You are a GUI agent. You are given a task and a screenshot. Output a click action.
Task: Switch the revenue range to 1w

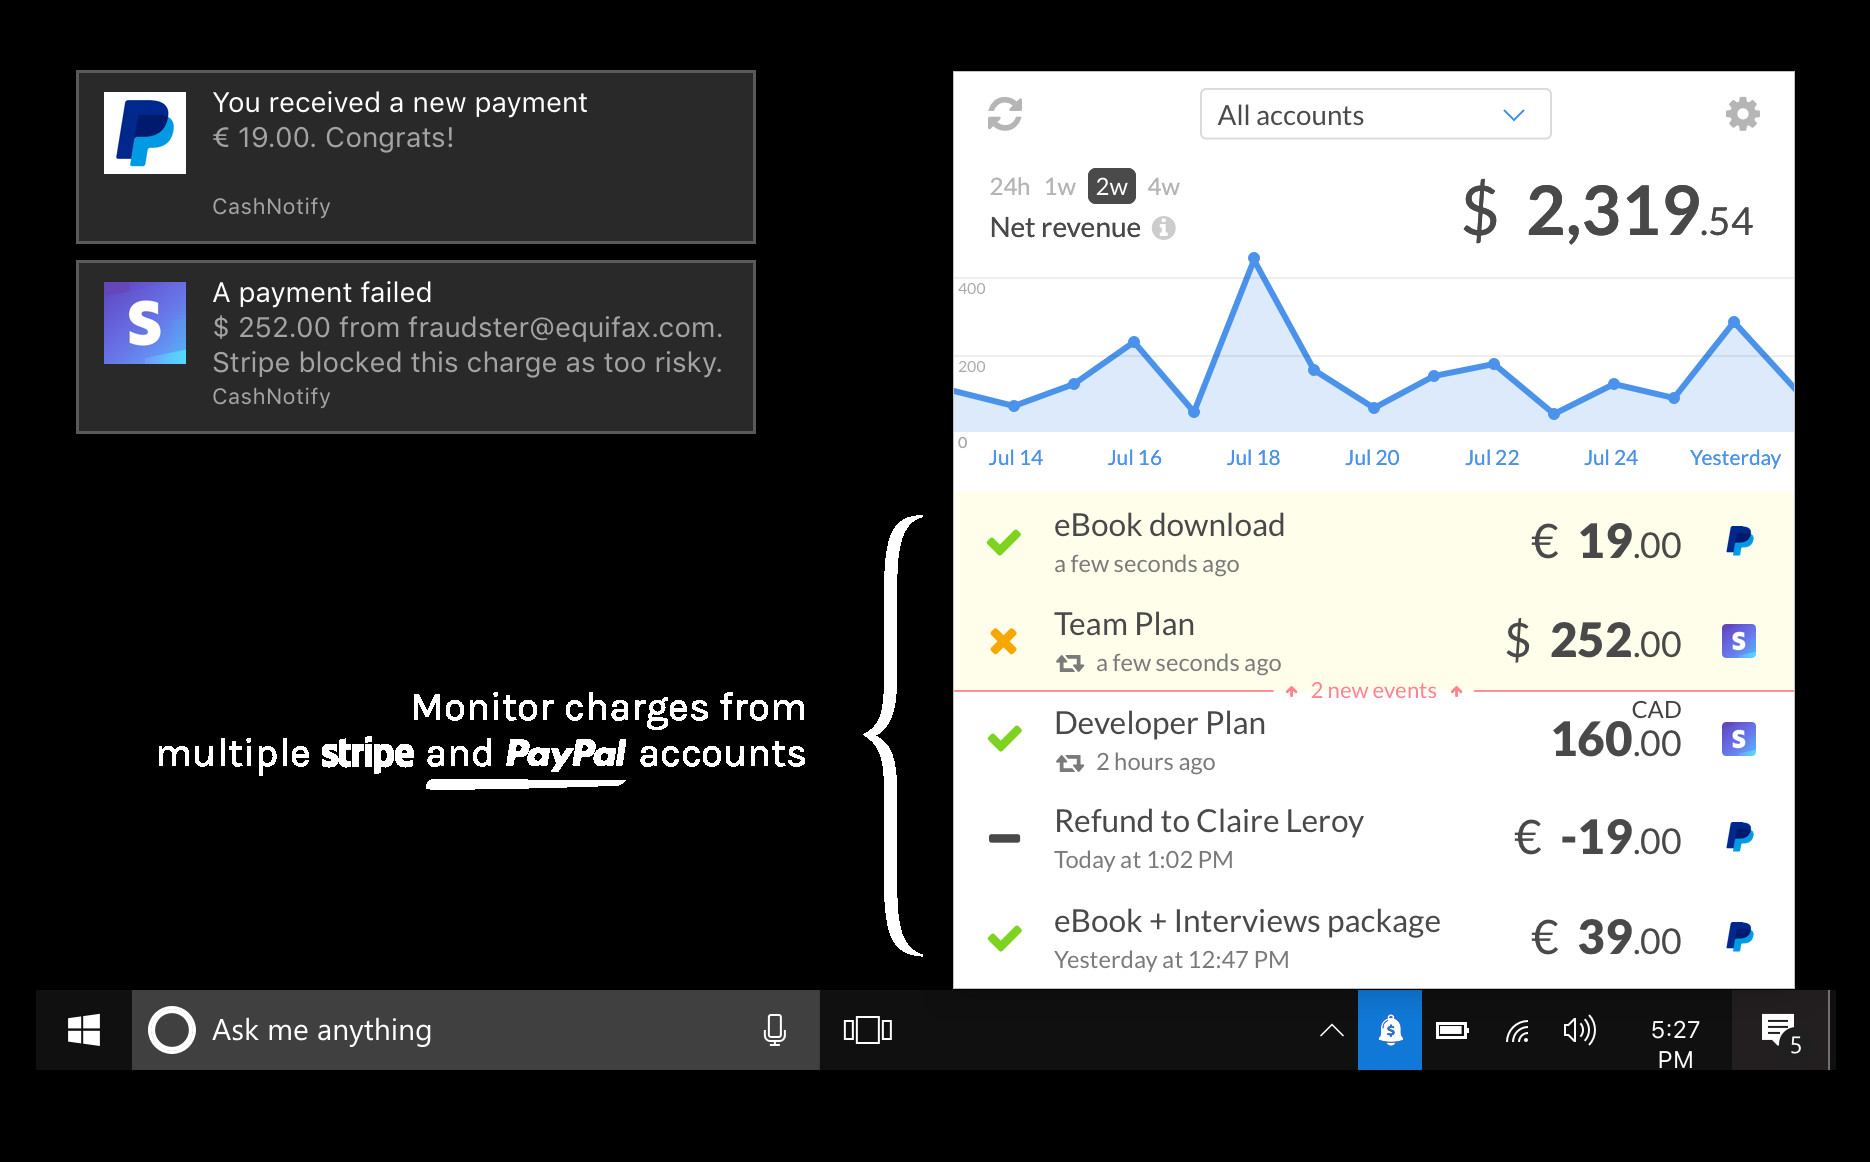(x=1060, y=187)
